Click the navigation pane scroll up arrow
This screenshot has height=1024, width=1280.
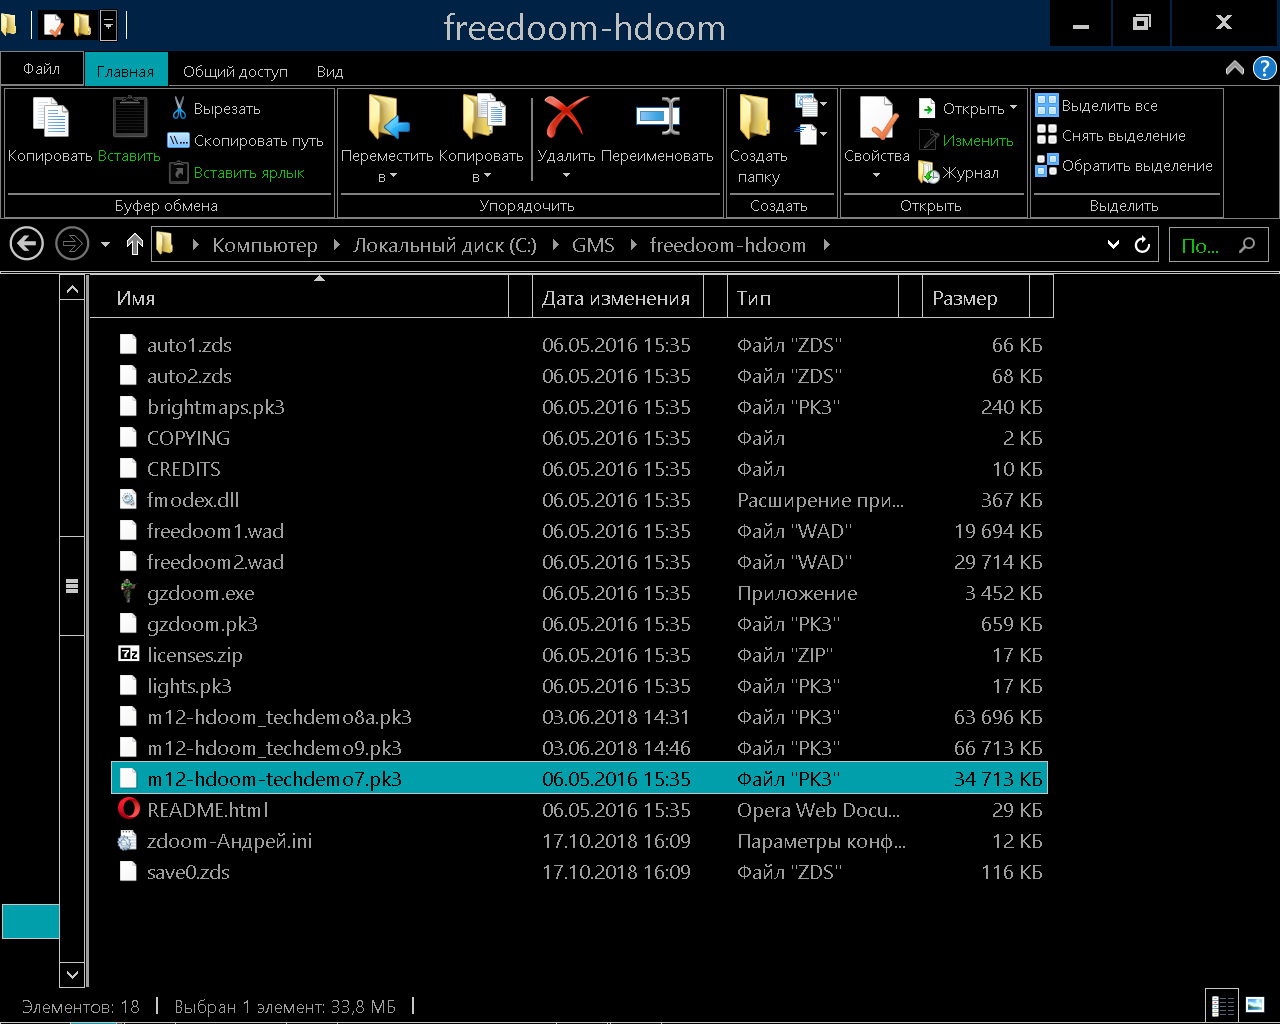click(x=72, y=289)
